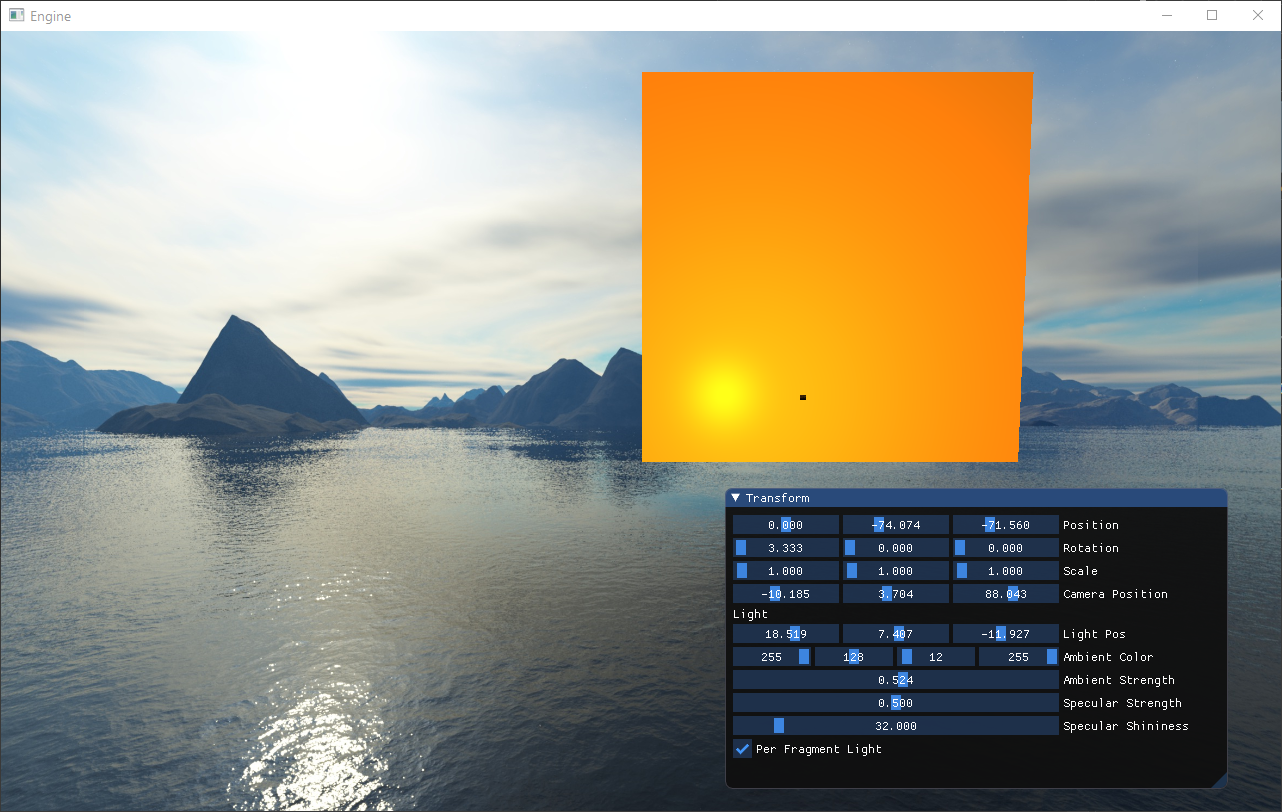Select the Camera Position field showing 88.043
Viewport: 1282px width, 812px height.
click(x=1005, y=593)
